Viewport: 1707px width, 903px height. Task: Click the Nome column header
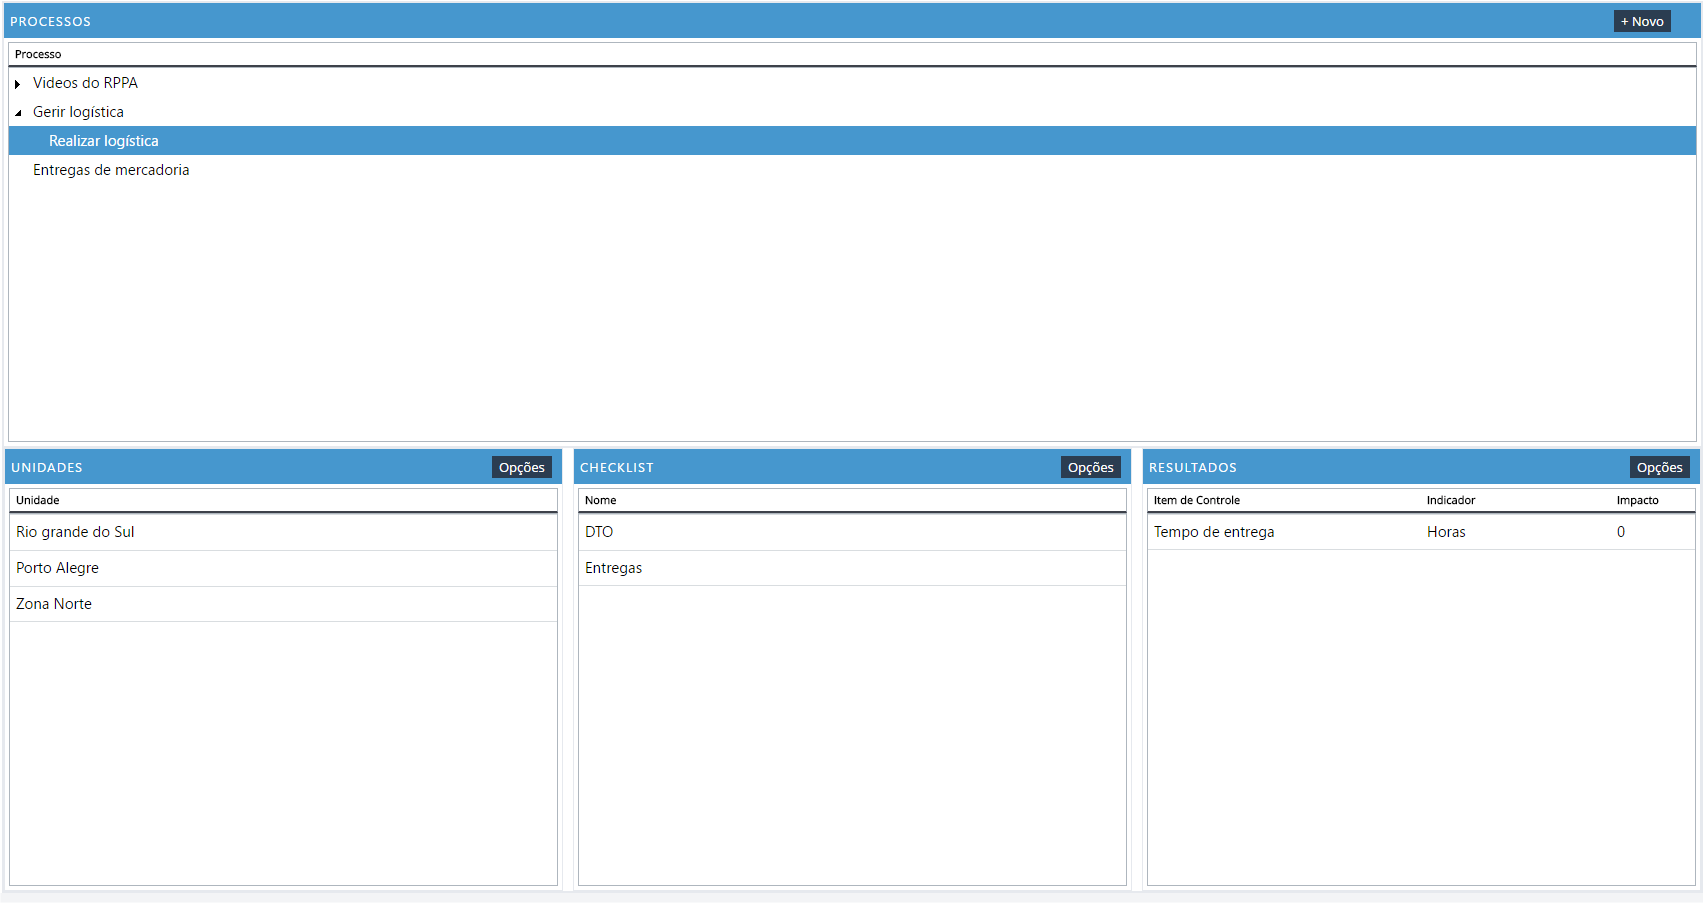[x=600, y=500]
